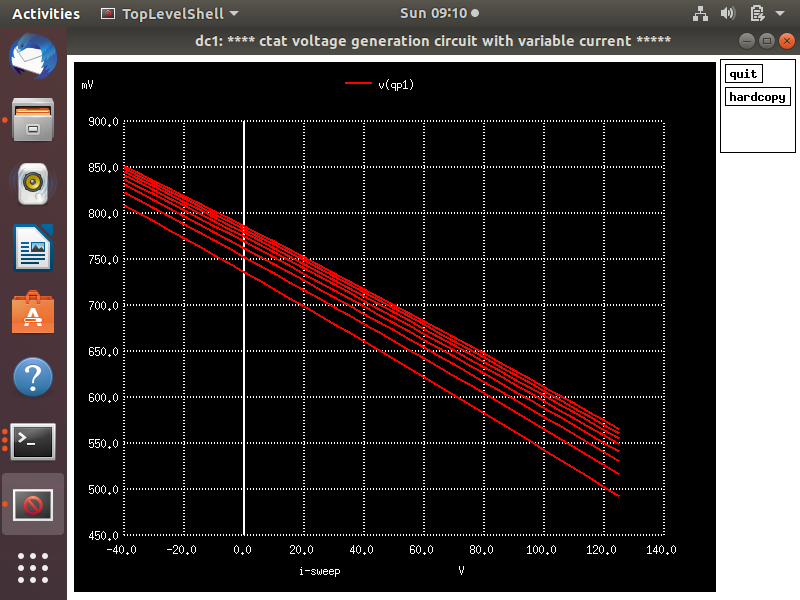Open Ubuntu Software center
The width and height of the screenshot is (800, 600).
33,313
